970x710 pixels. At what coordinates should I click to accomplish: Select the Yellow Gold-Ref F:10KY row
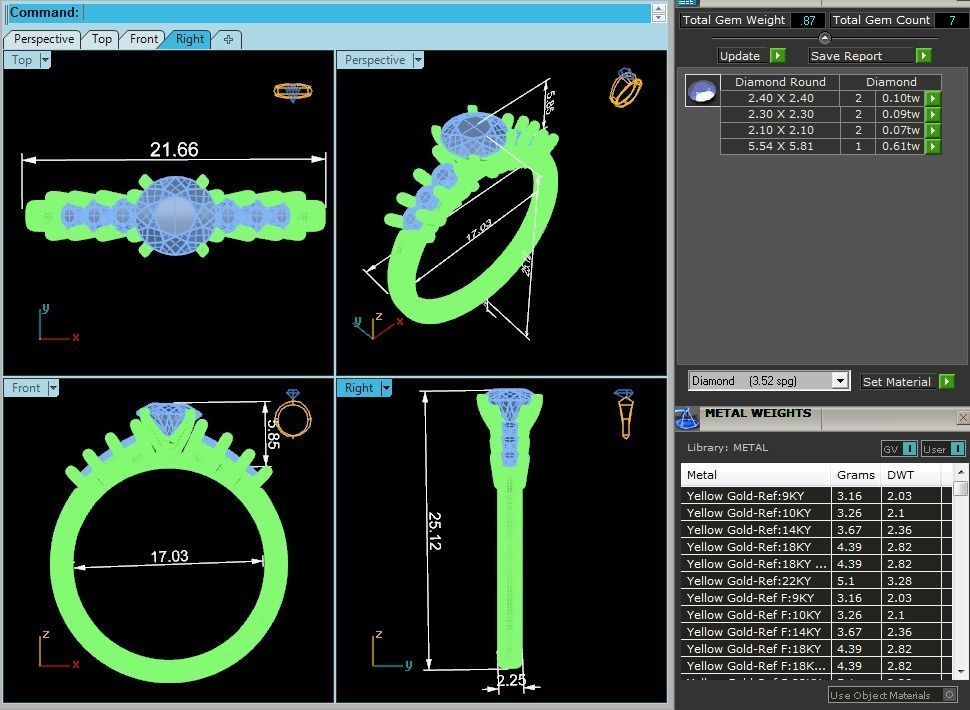tap(817, 615)
